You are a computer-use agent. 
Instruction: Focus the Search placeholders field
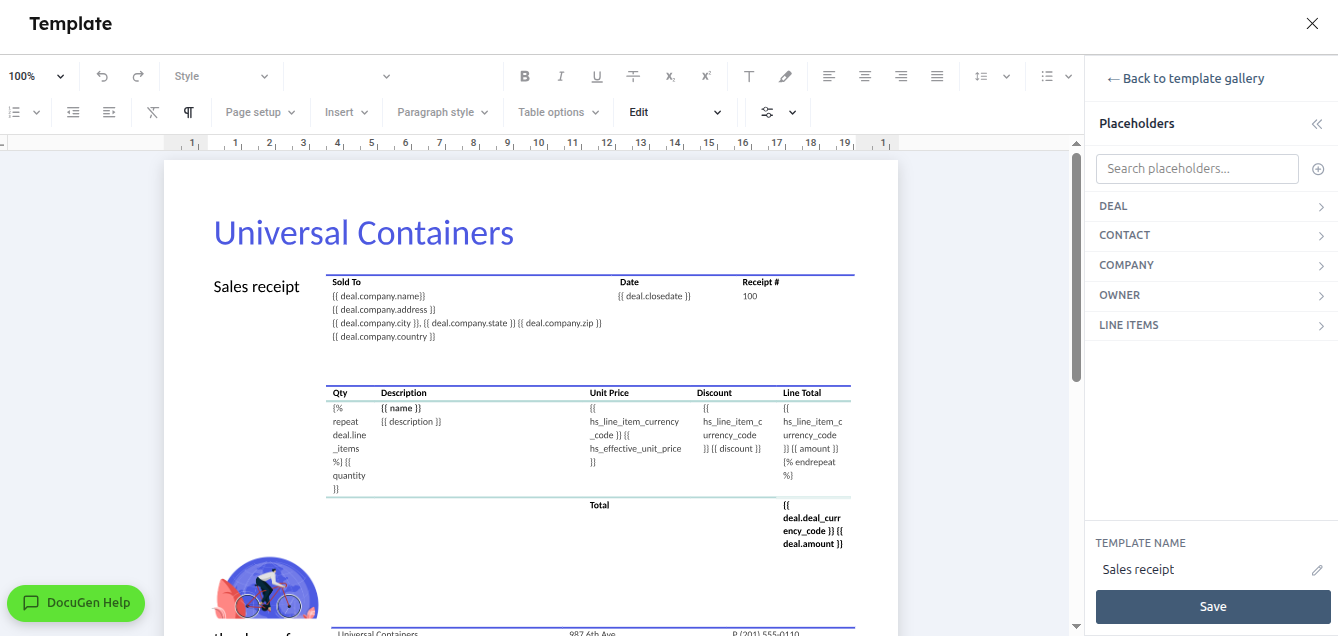pos(1197,168)
